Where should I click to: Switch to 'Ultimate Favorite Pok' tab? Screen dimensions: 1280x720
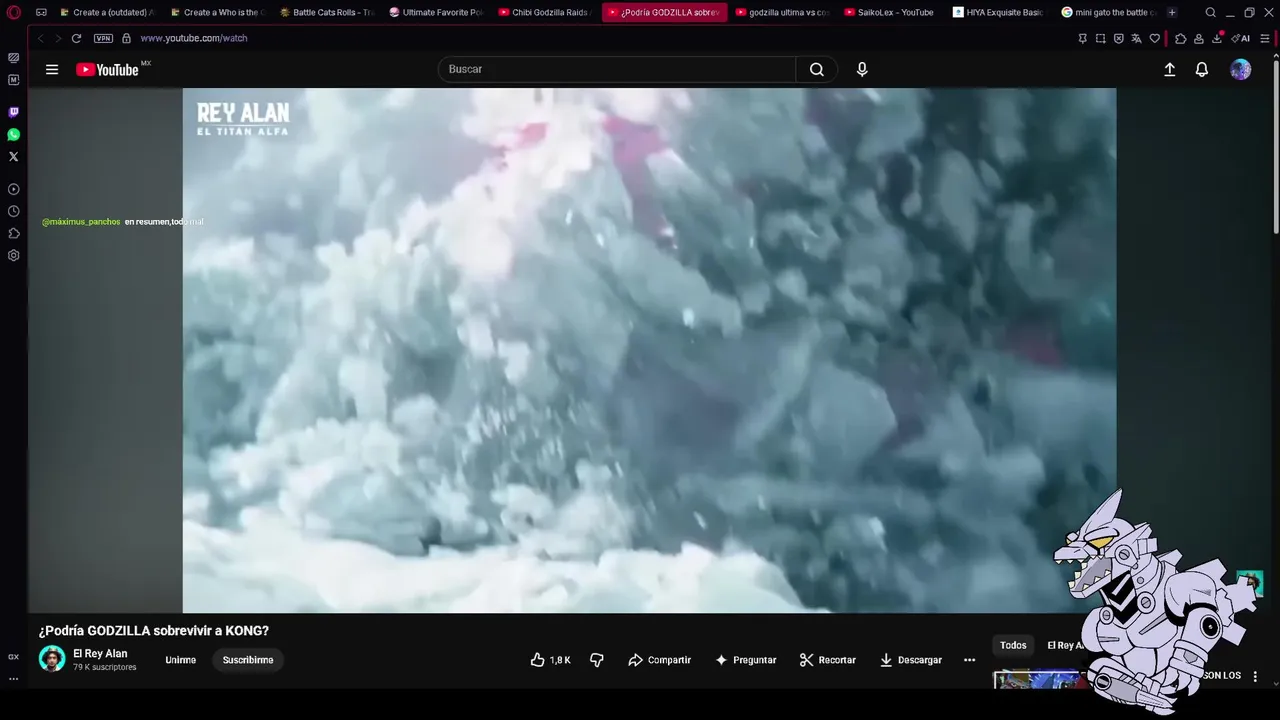coord(436,13)
